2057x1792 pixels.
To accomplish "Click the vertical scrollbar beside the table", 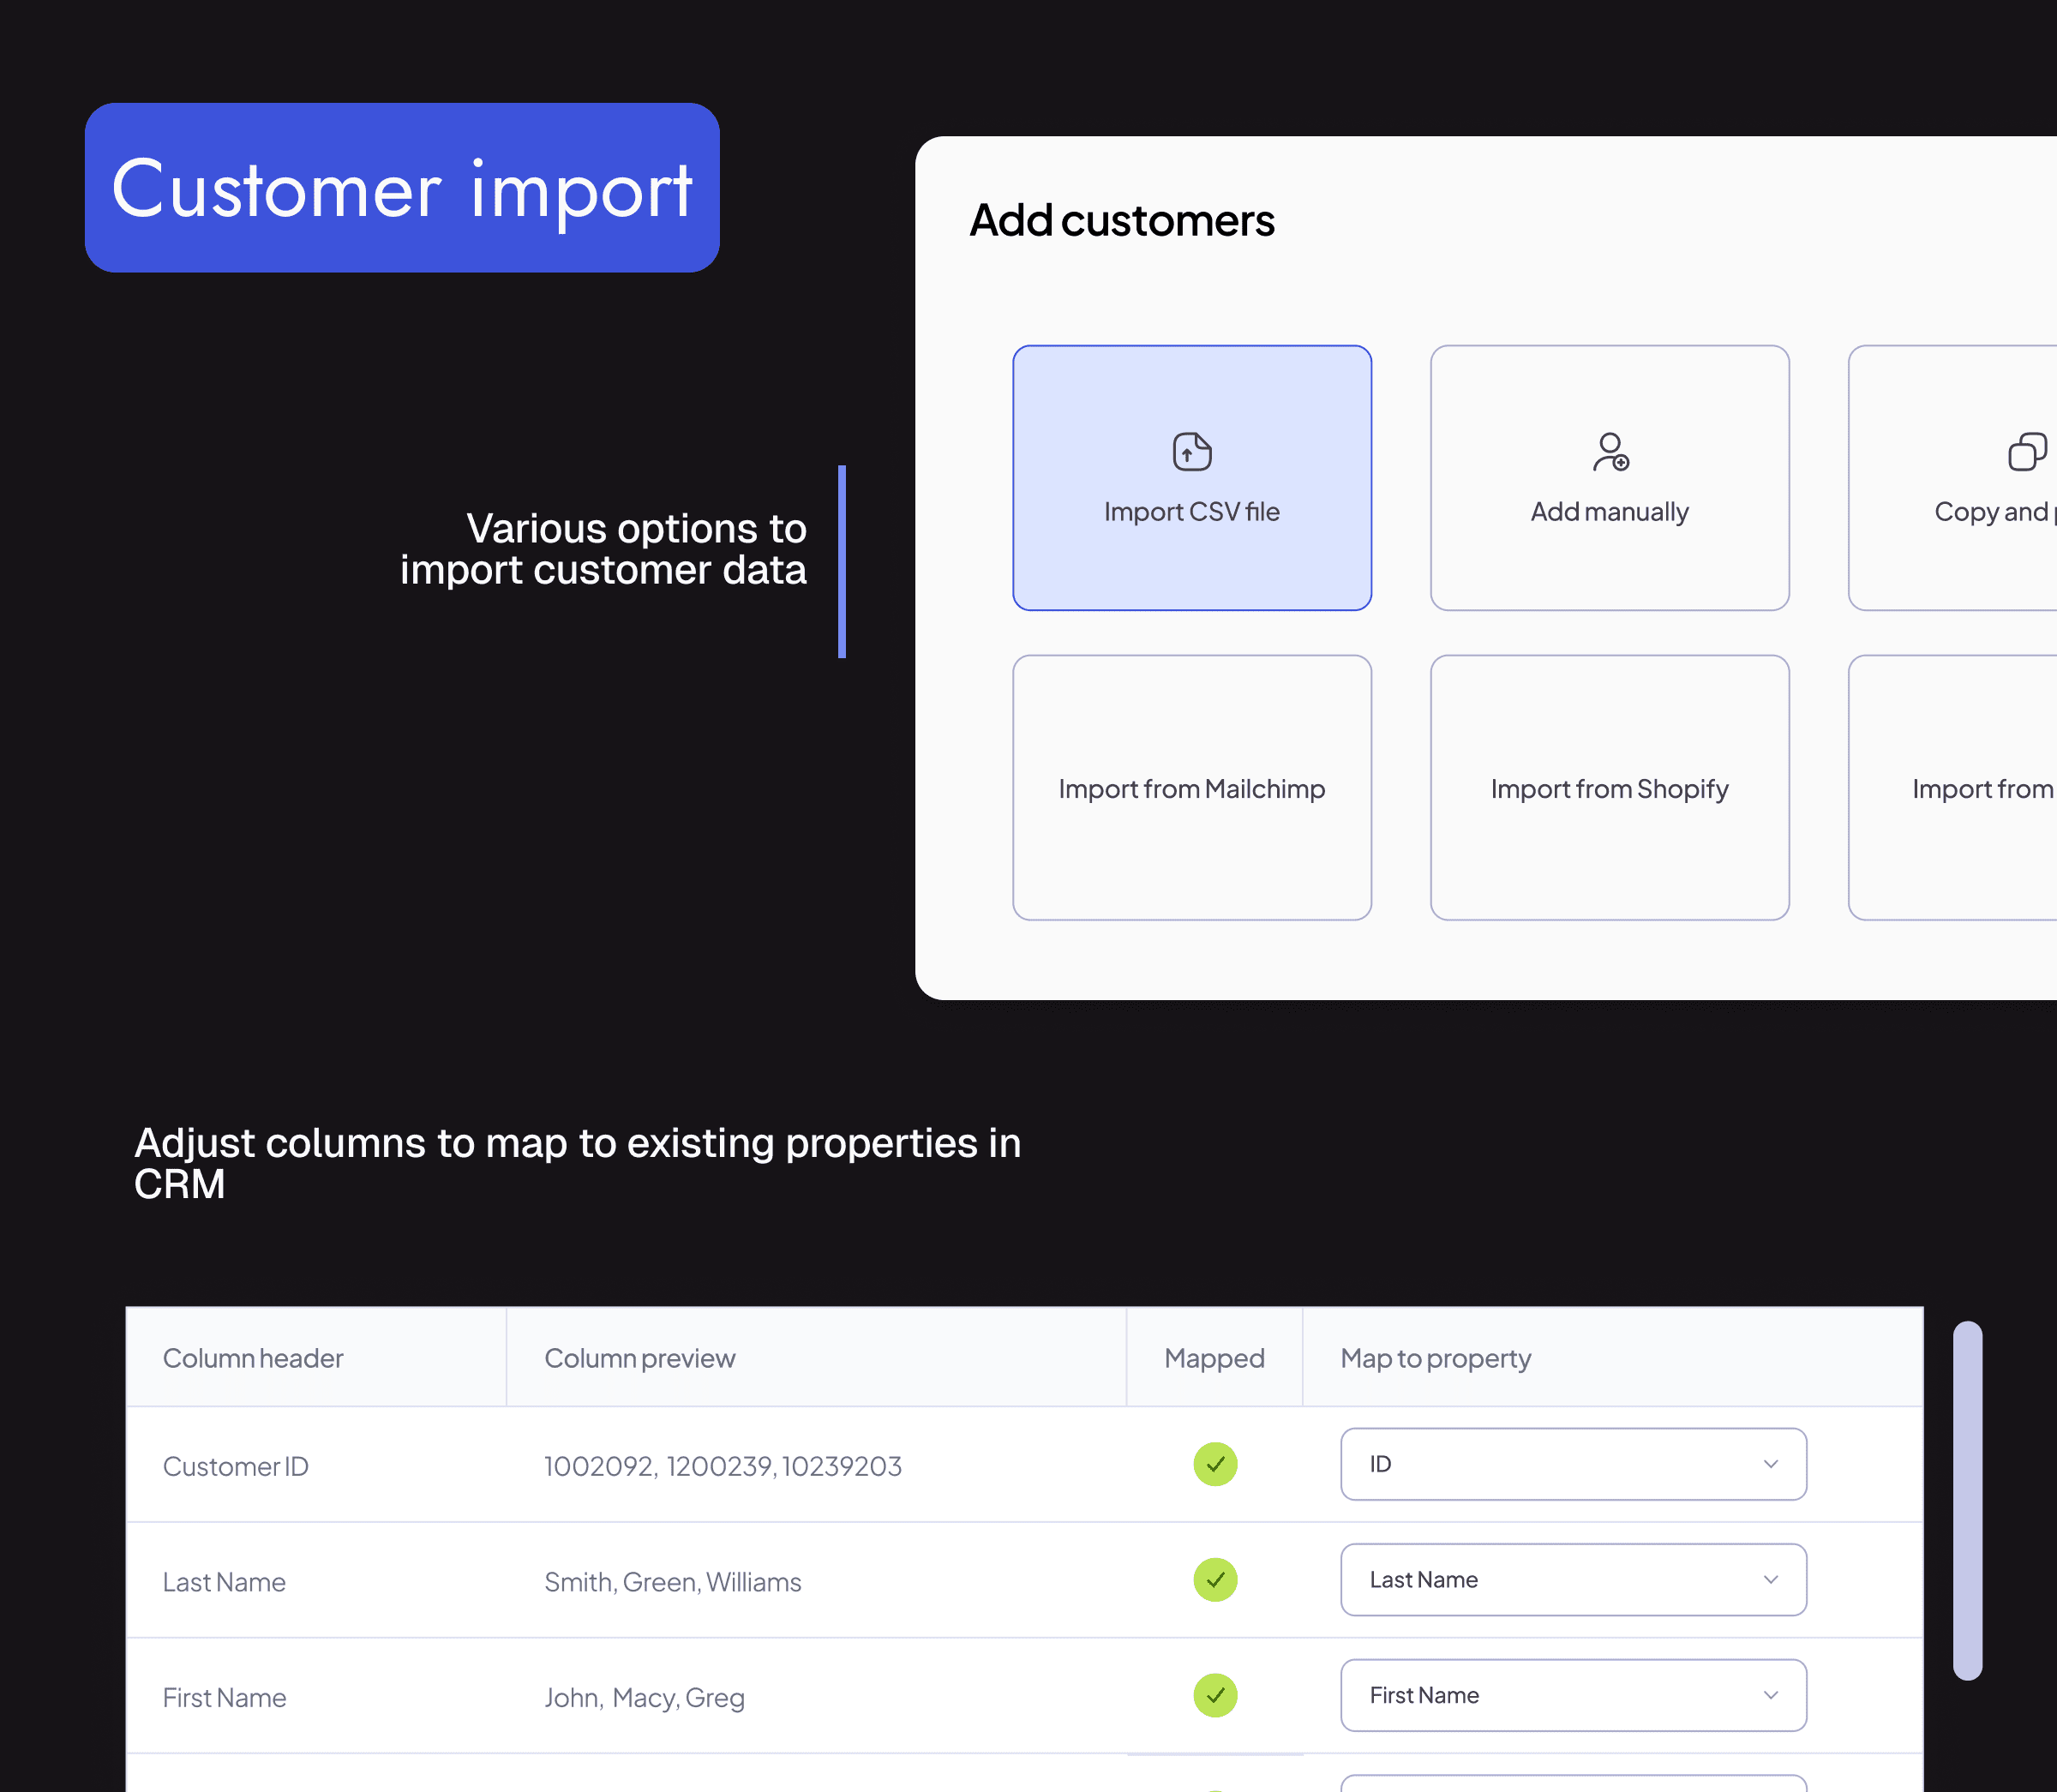I will (1967, 1500).
